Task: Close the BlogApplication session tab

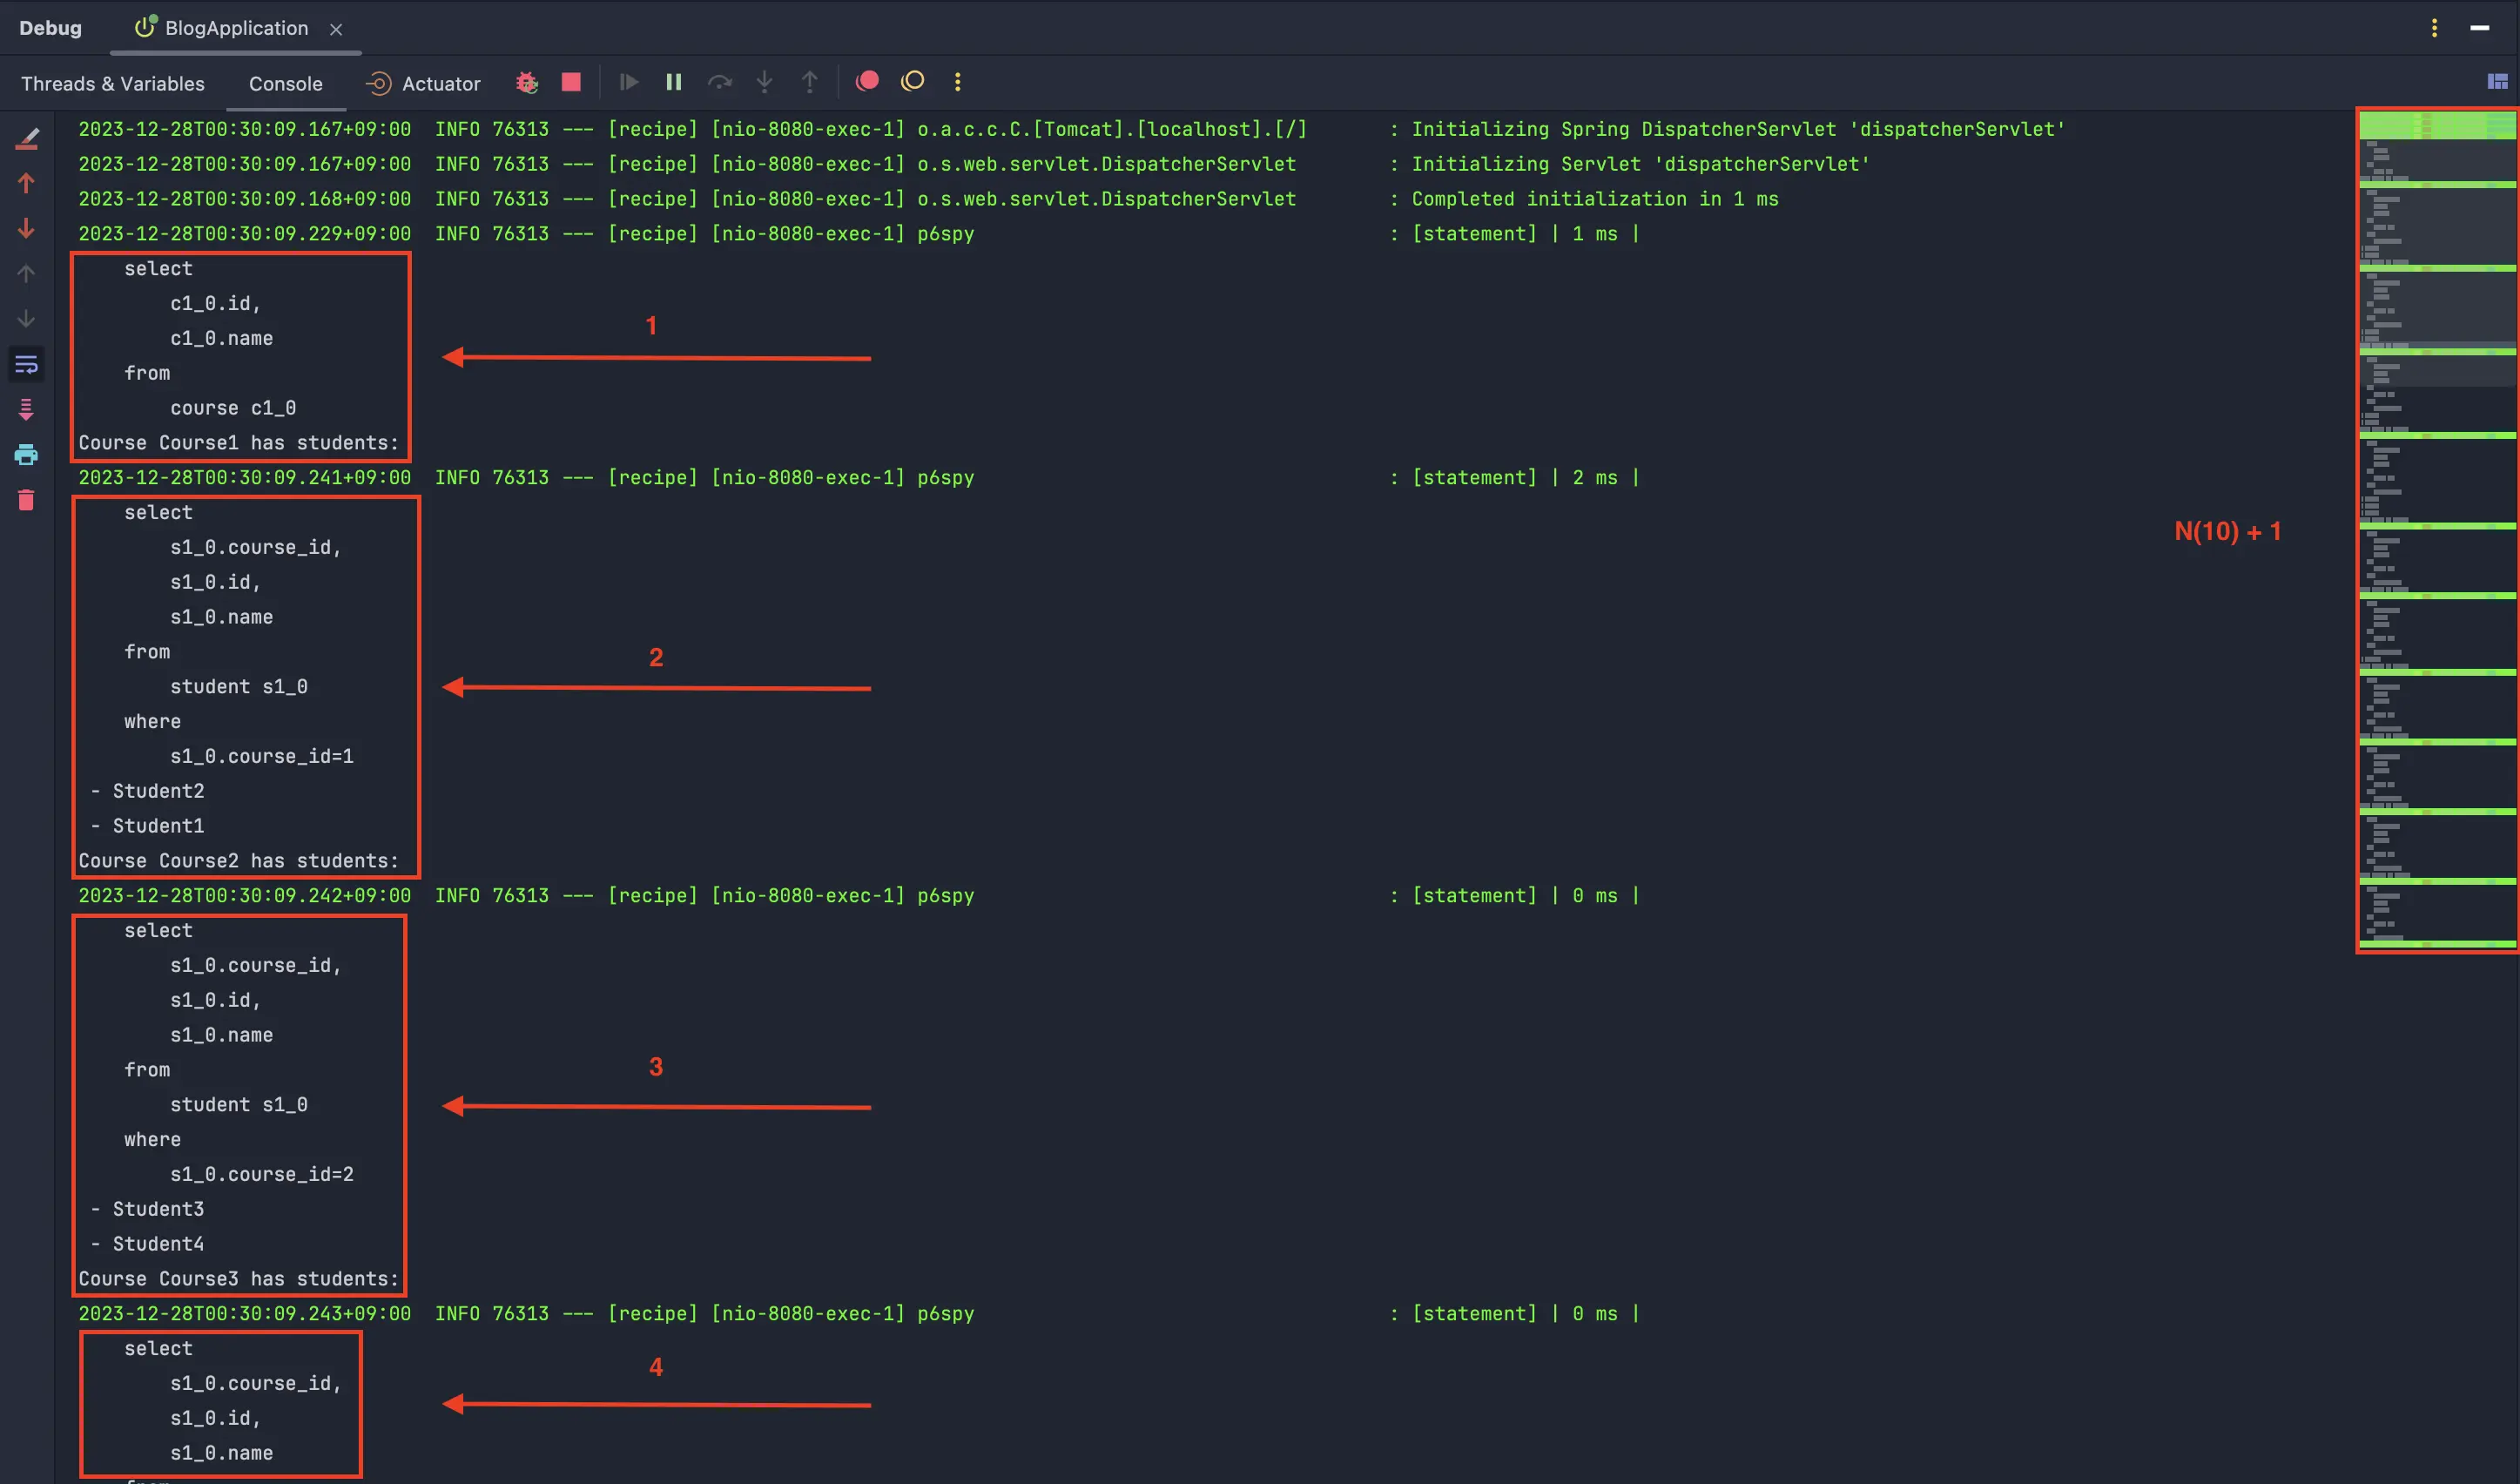Action: click(336, 30)
